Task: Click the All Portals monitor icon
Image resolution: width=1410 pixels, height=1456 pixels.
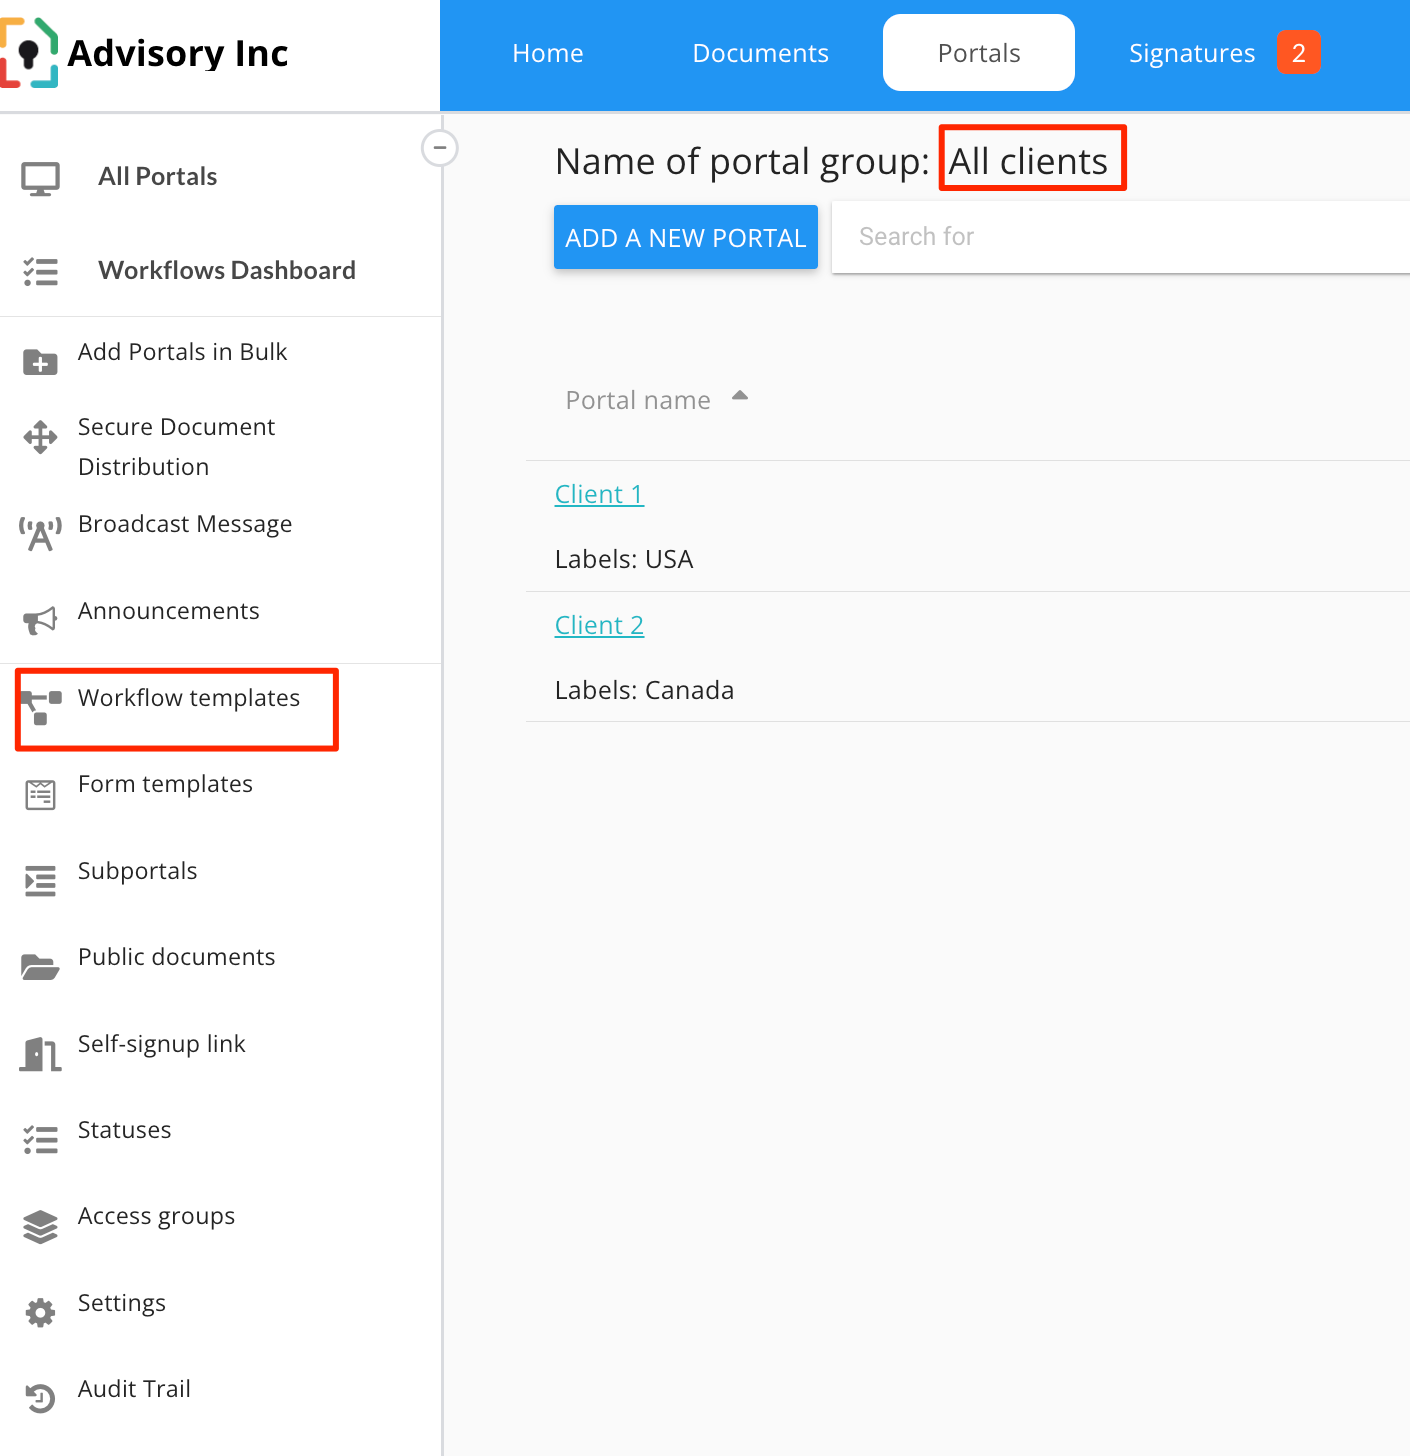Action: (40, 178)
